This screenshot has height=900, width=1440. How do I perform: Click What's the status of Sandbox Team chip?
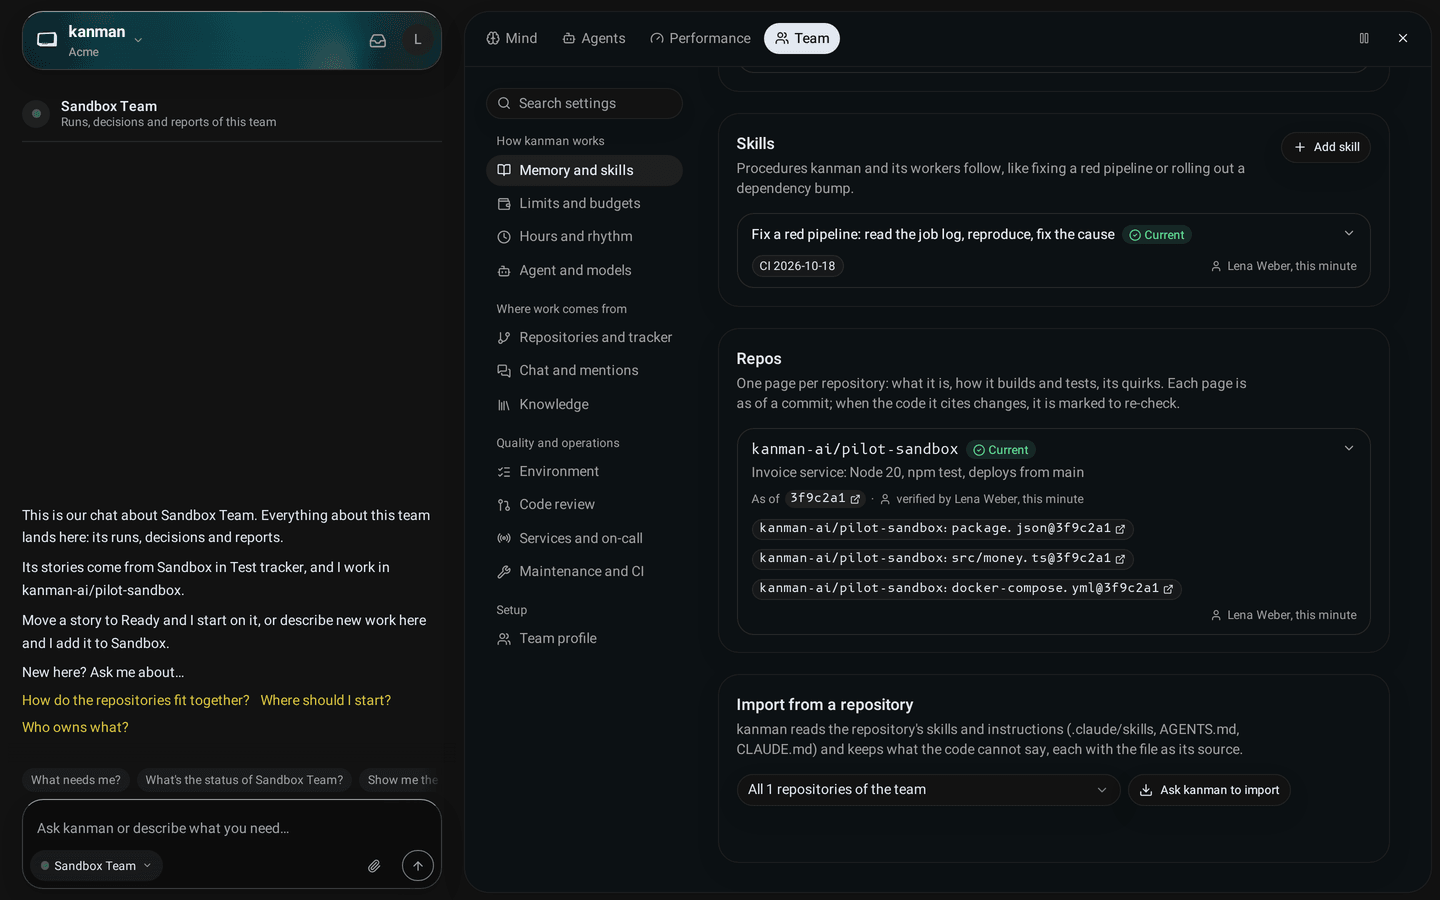[244, 780]
